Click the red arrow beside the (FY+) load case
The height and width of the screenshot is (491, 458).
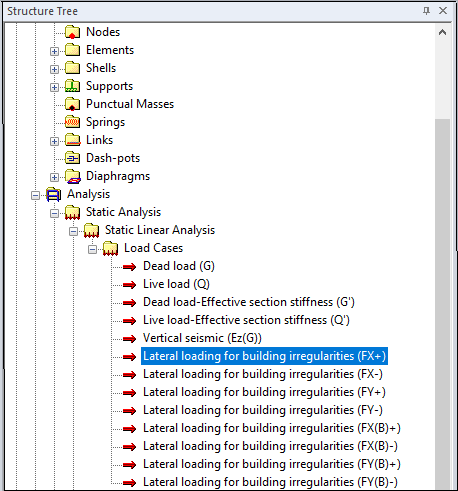(129, 393)
